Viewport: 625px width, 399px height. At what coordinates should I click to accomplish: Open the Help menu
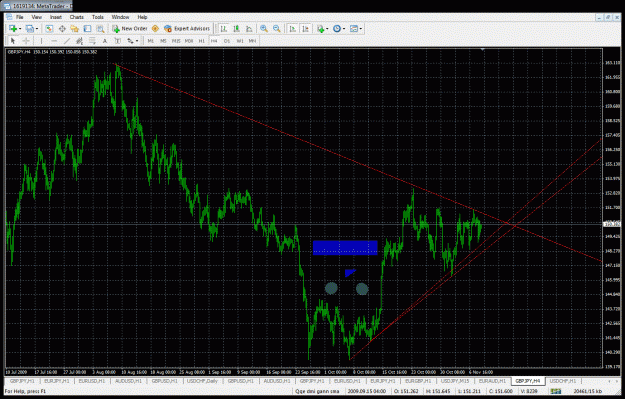(x=142, y=17)
